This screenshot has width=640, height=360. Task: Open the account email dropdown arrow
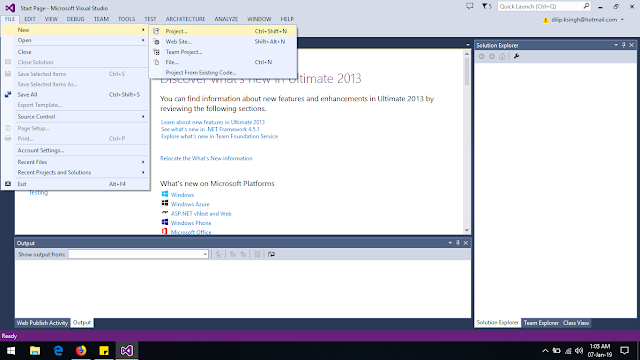622,20
